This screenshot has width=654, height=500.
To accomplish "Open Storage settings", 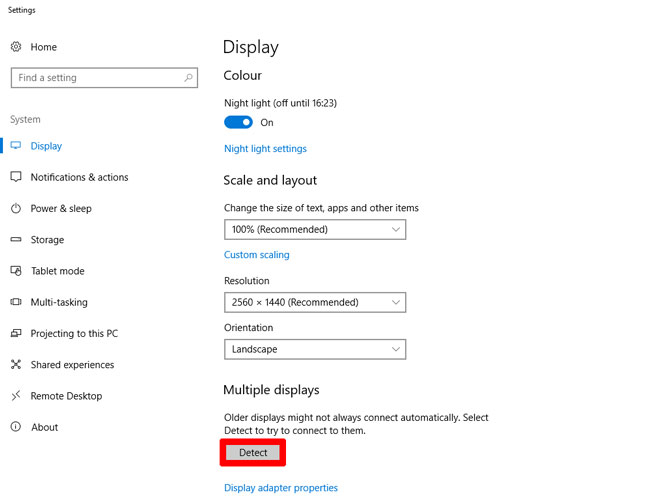I will click(x=47, y=240).
